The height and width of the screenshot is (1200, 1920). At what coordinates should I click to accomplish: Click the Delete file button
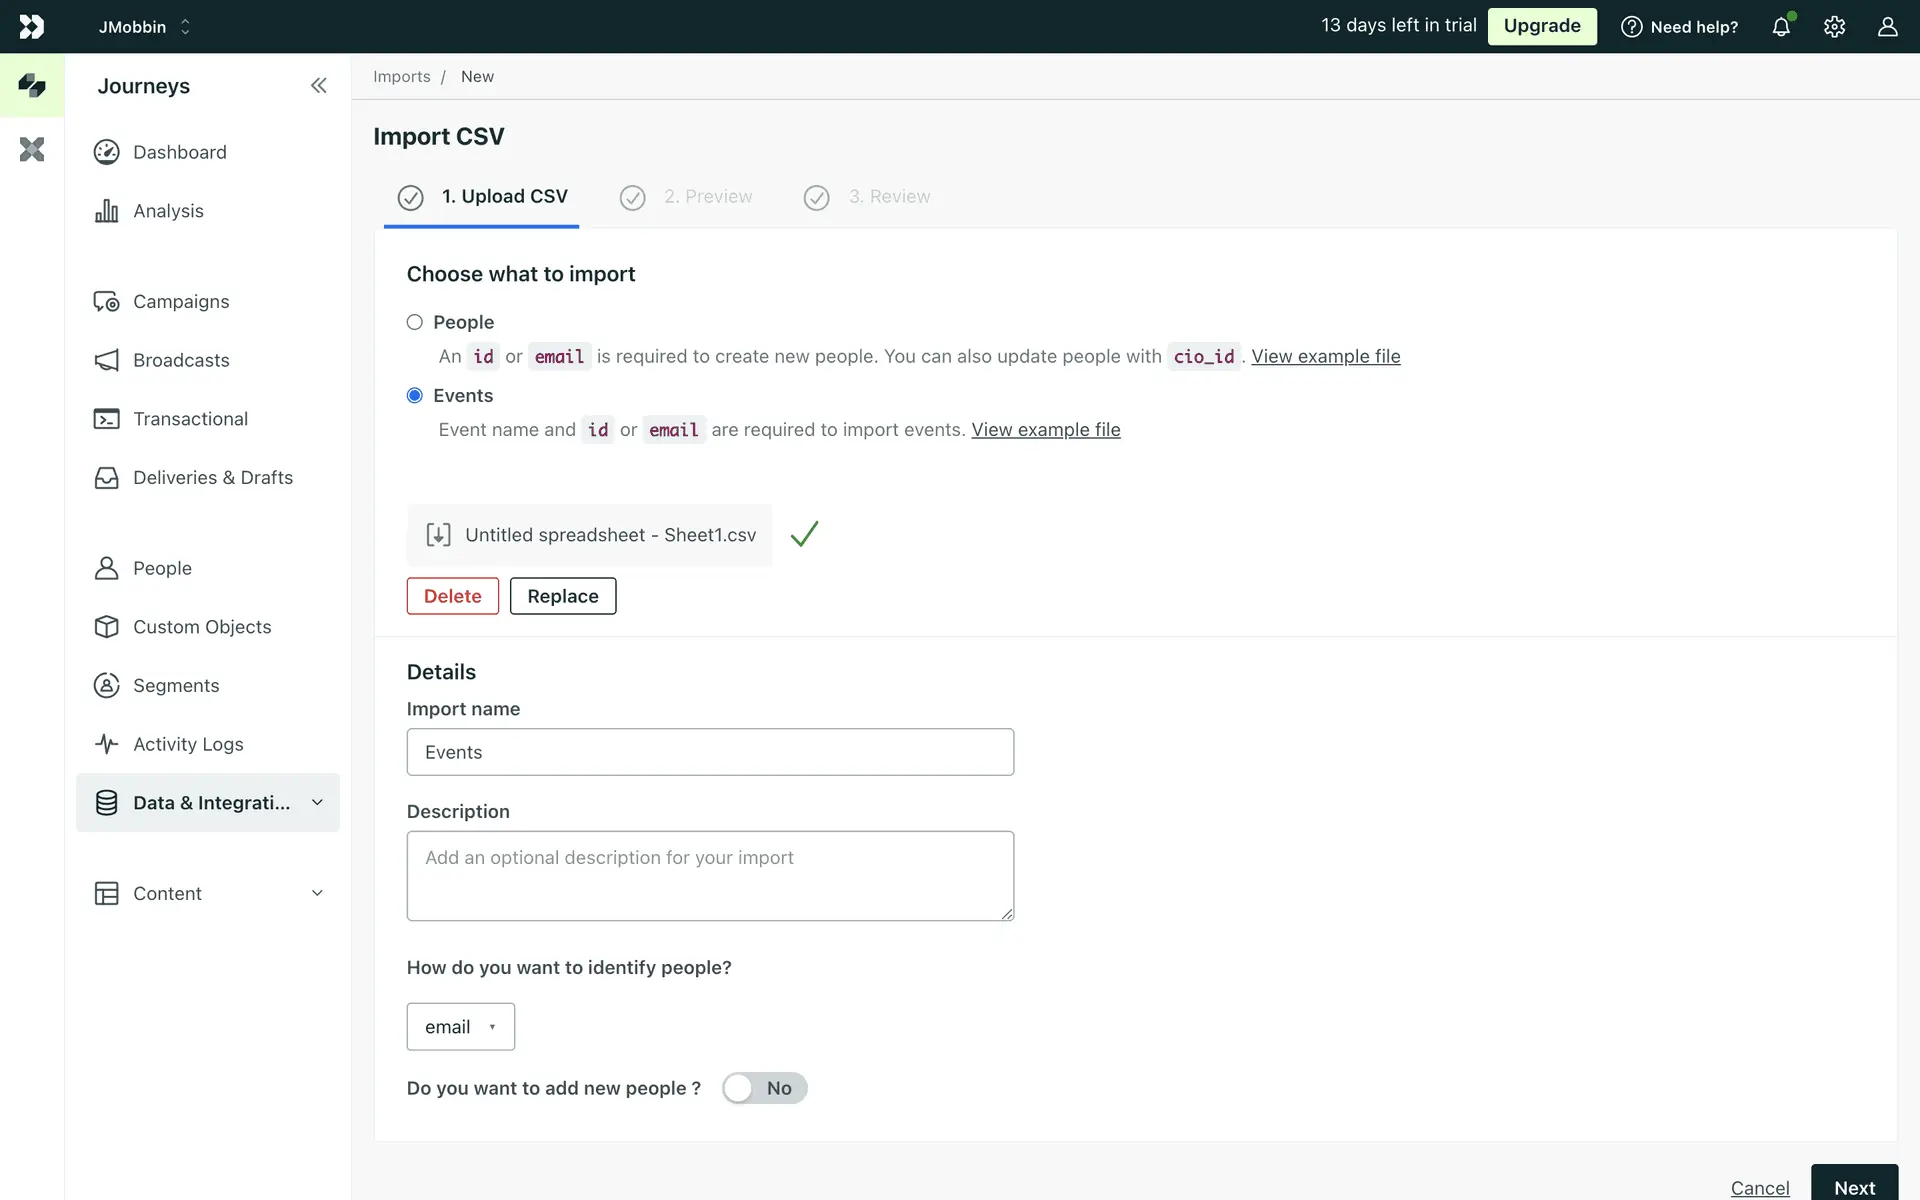[452, 596]
